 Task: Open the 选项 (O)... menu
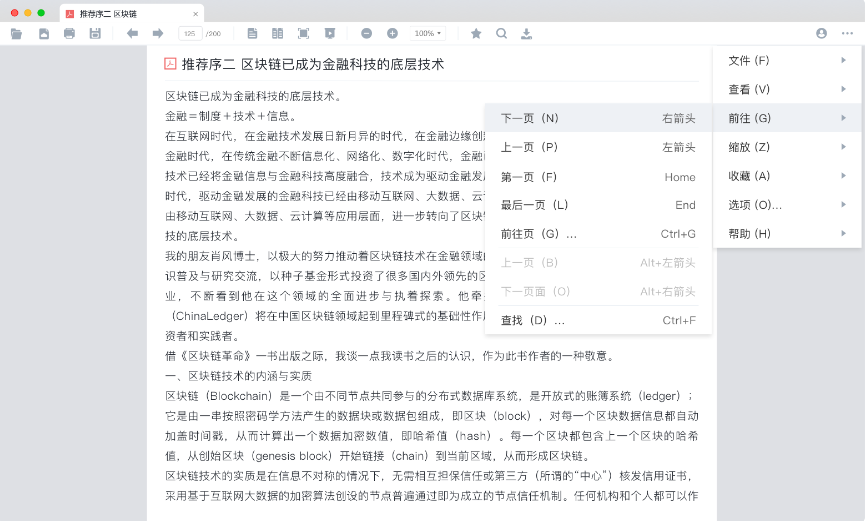787,205
